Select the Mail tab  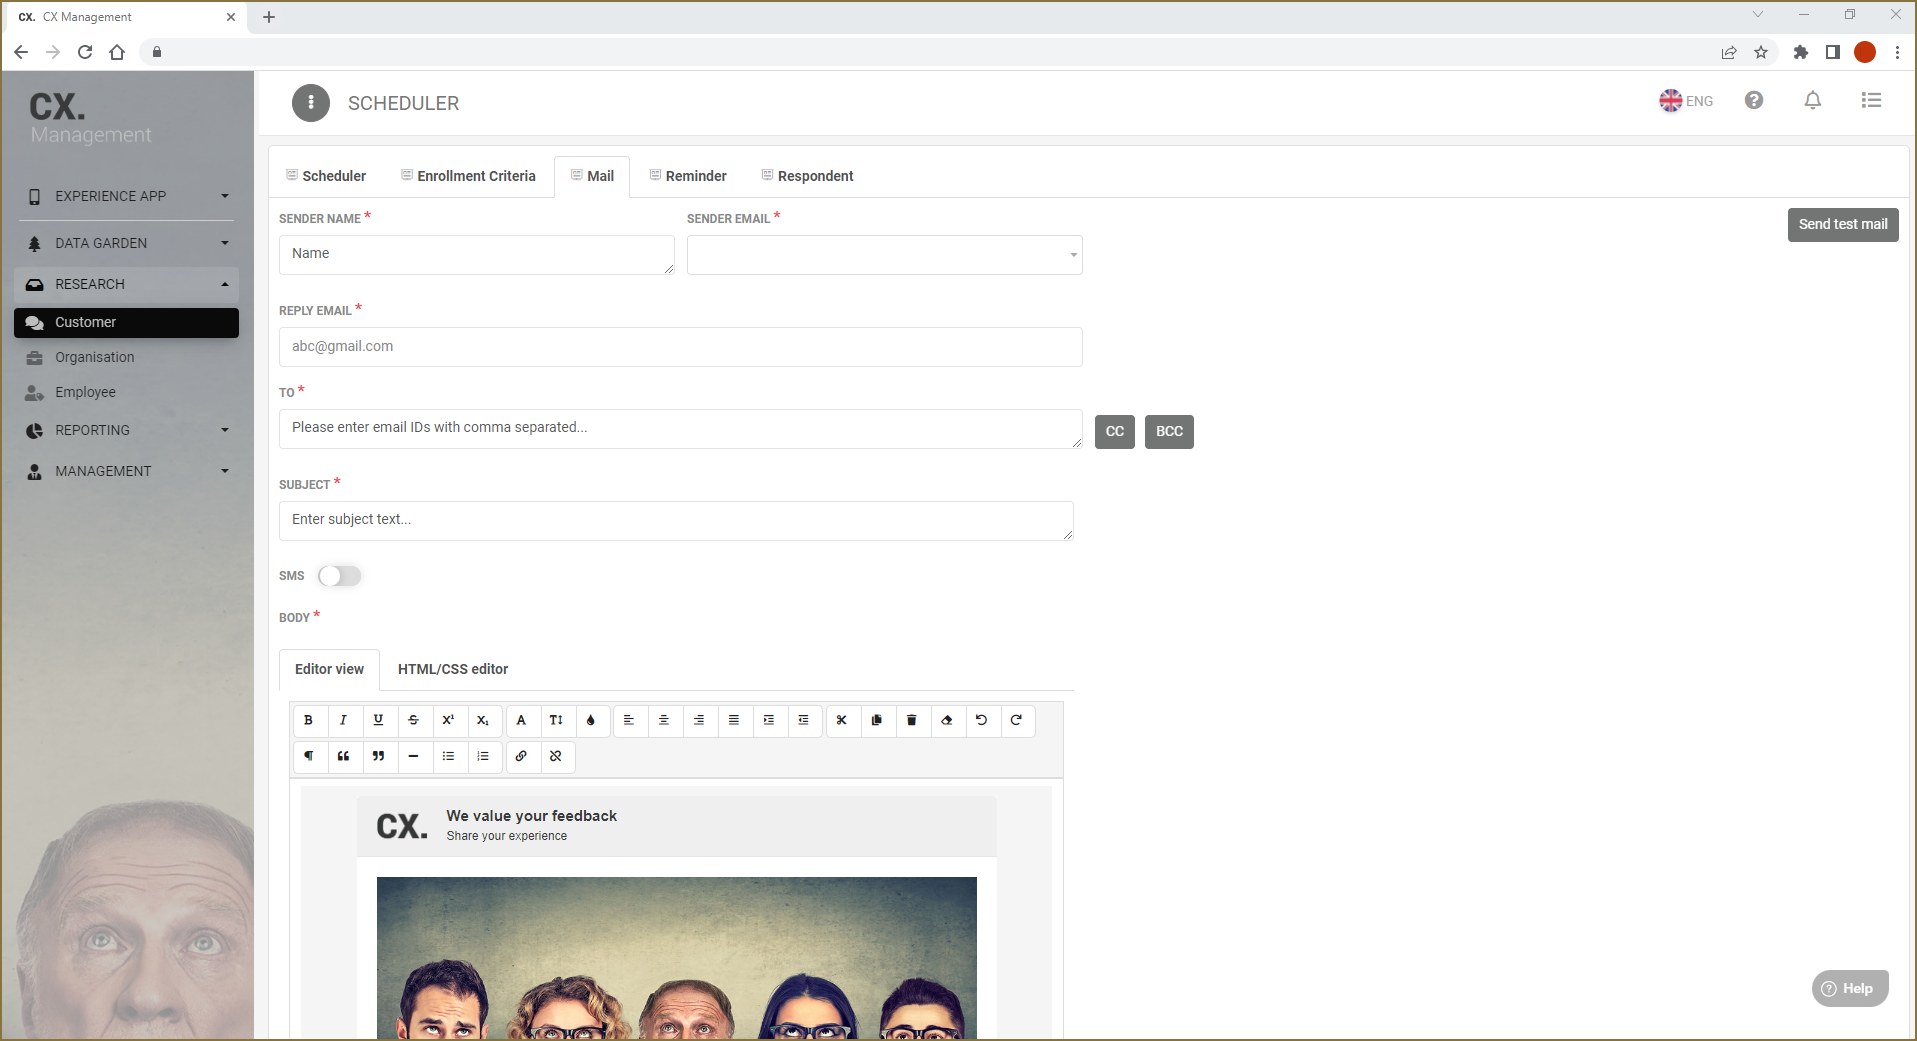(x=592, y=176)
